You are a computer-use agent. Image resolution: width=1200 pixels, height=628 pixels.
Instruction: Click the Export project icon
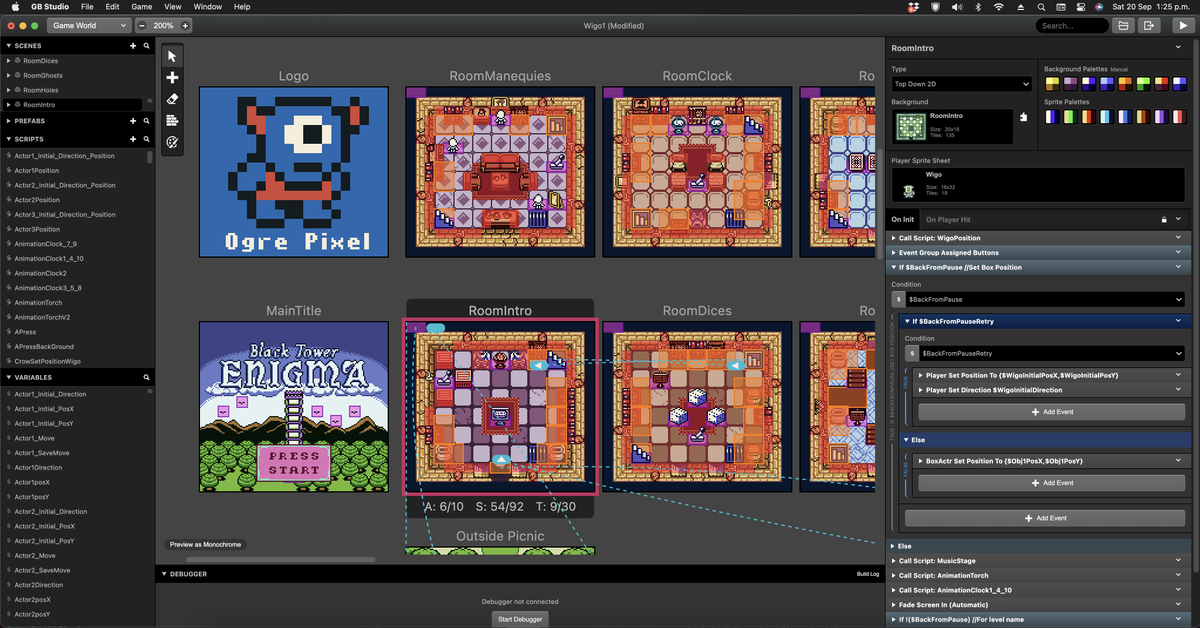point(1150,25)
